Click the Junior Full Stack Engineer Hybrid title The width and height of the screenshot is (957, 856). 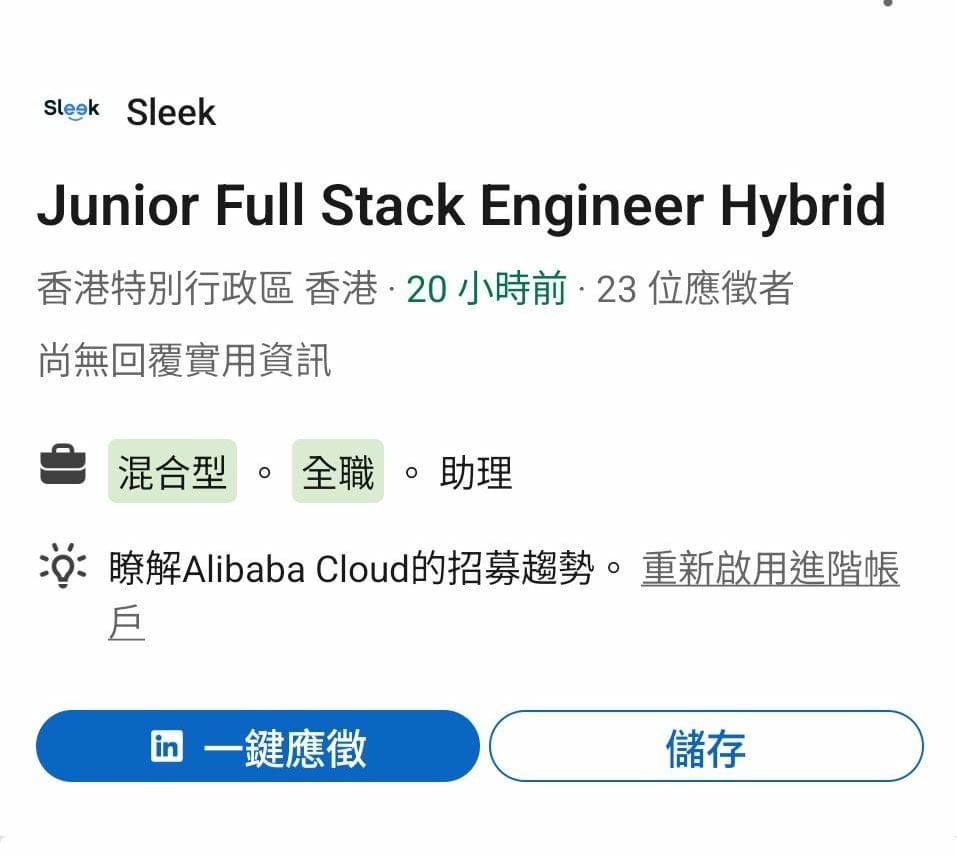462,205
